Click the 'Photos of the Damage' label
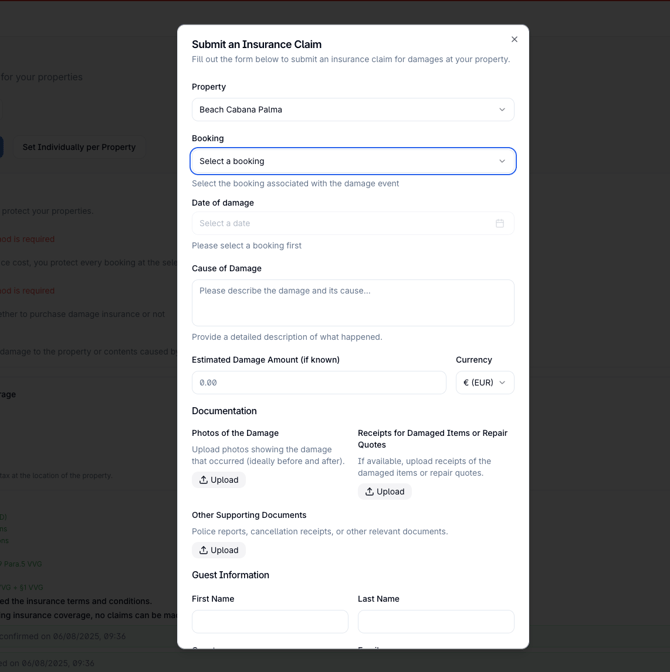 tap(235, 433)
